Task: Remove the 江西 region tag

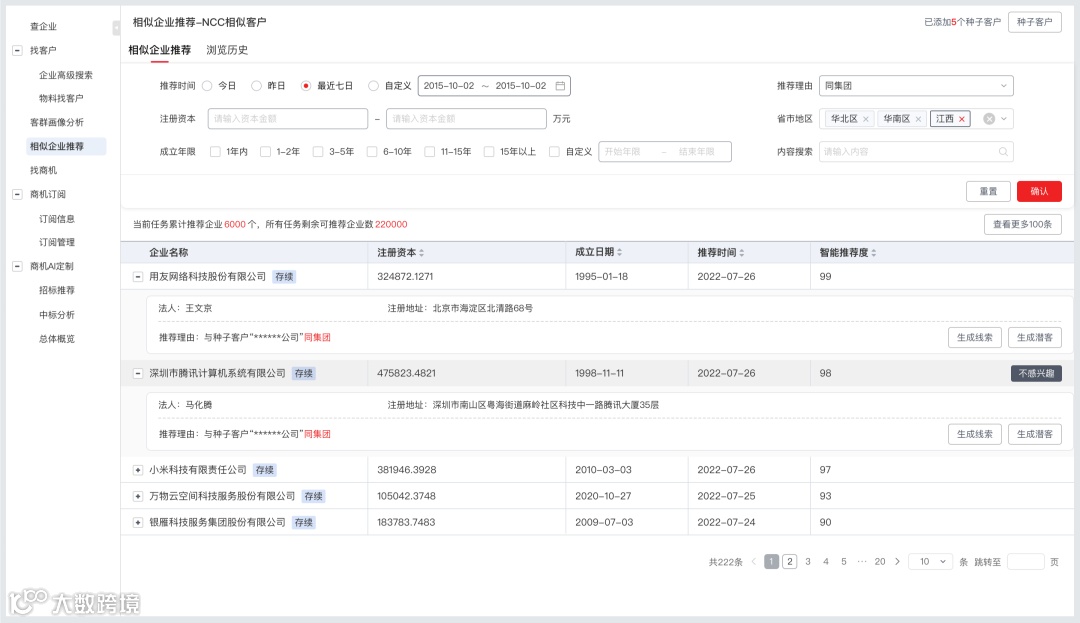Action: point(962,119)
